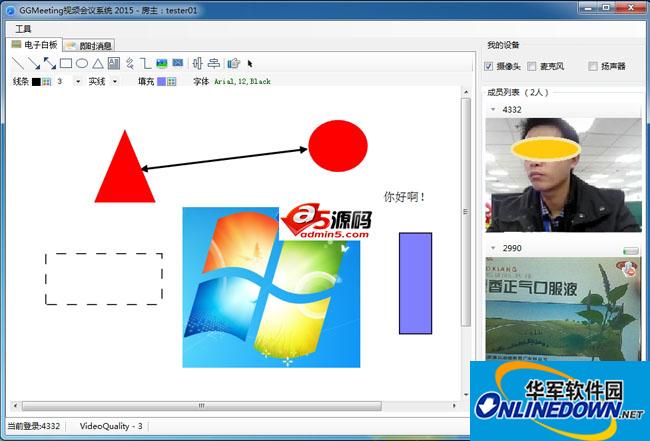Click the VideoQuality - 3 status text
The width and height of the screenshot is (650, 441).
(x=111, y=426)
